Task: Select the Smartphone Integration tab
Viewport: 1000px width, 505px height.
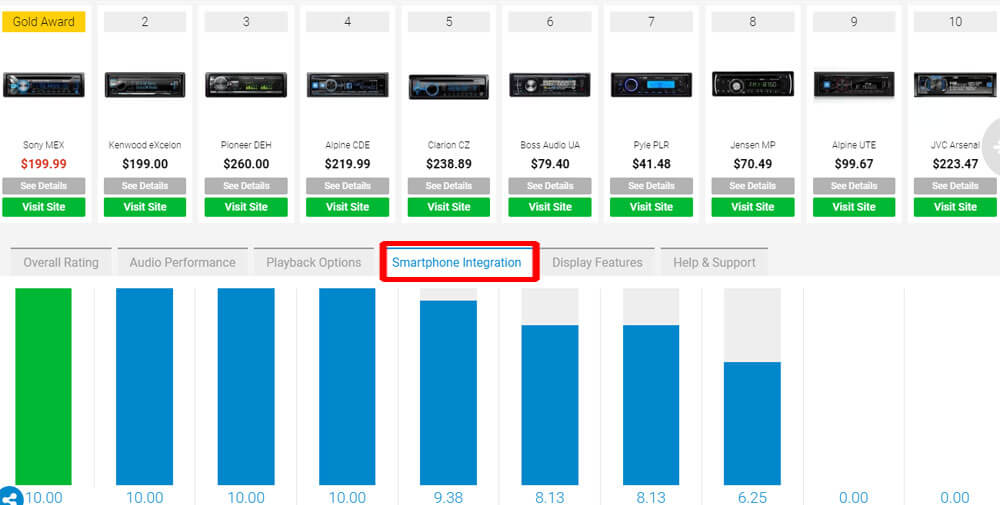Action: click(457, 262)
